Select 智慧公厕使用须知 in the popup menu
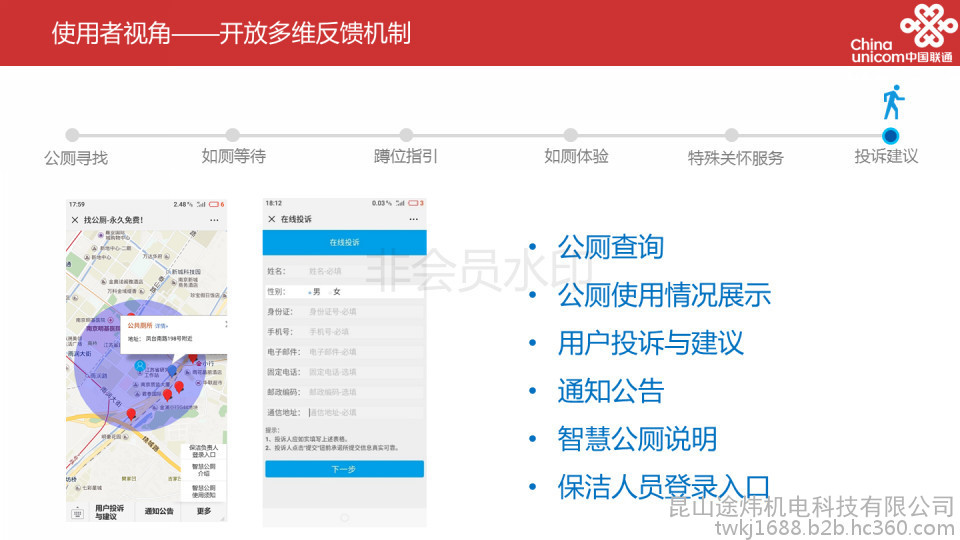The width and height of the screenshot is (960, 540). click(x=204, y=491)
